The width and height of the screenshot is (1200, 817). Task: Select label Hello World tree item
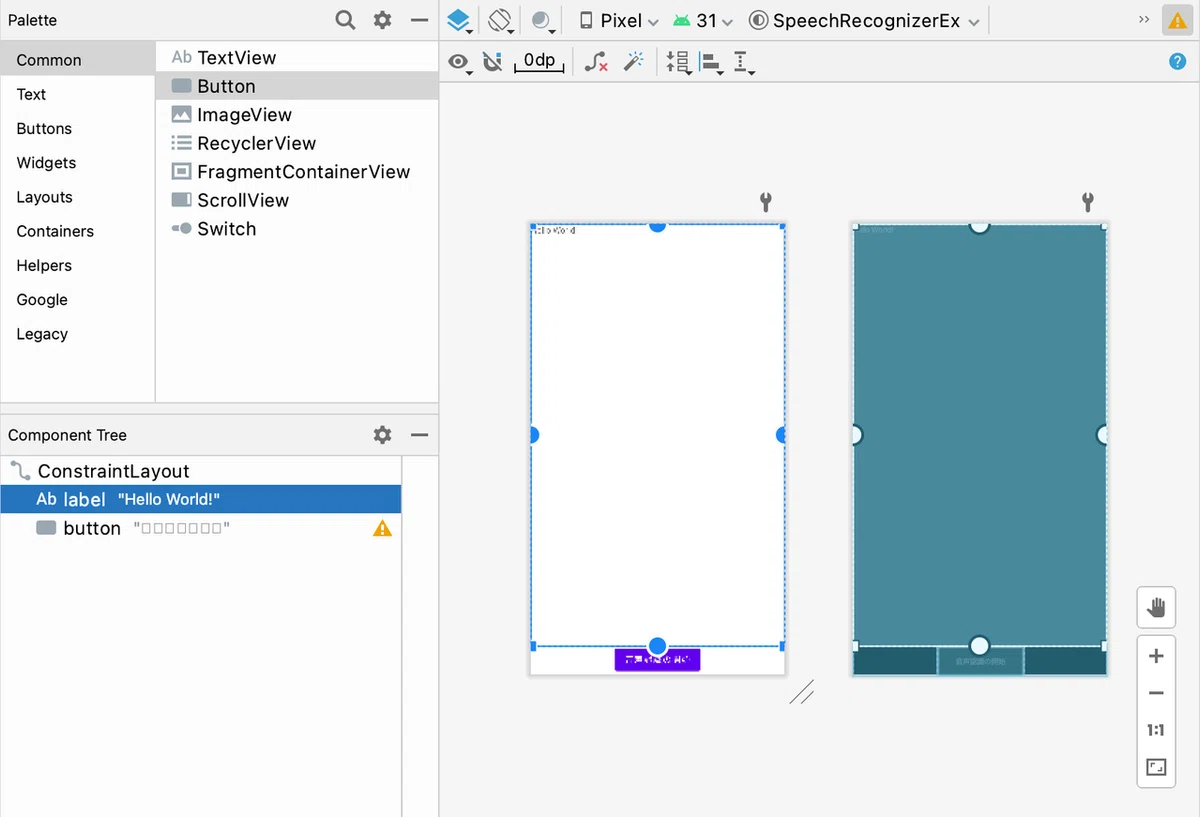(201, 499)
